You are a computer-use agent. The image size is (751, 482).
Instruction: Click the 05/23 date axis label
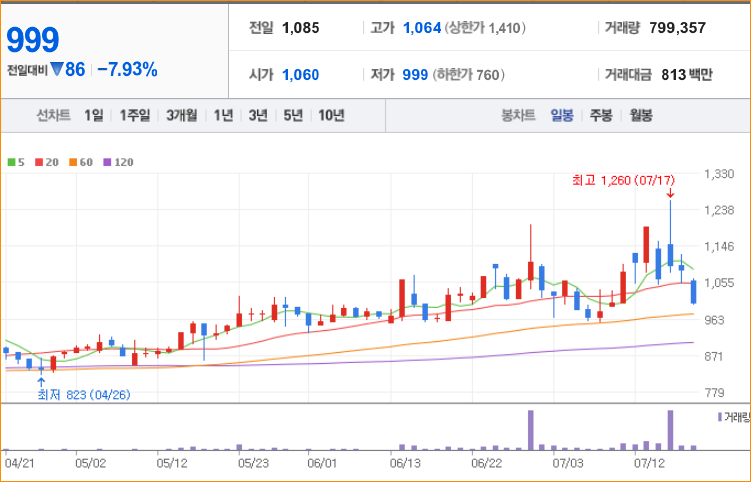tap(253, 463)
